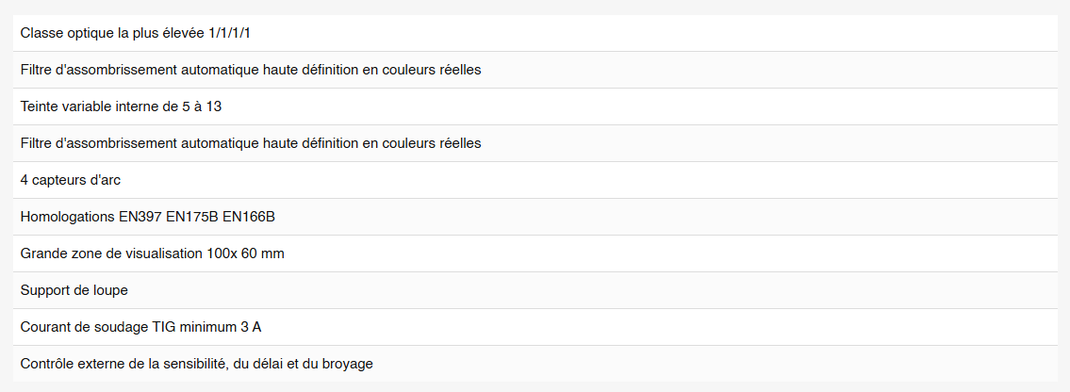Click the "100x 60 mm" dimension text
1070x392 pixels.
tap(245, 253)
